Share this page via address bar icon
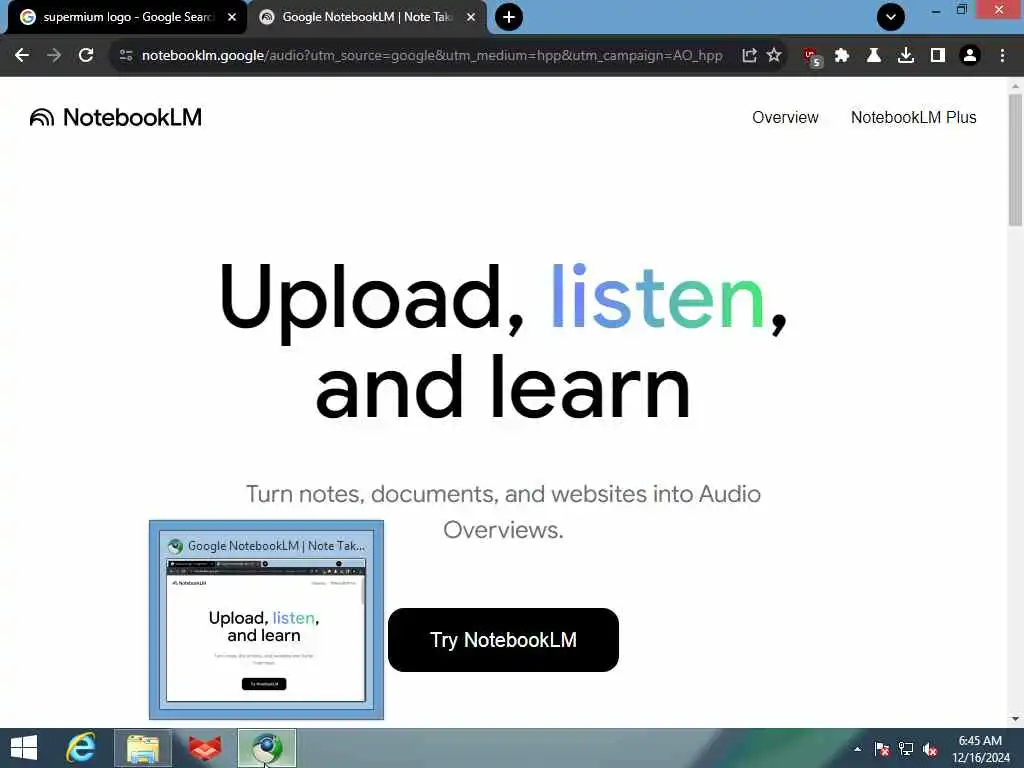 pyautogui.click(x=749, y=56)
